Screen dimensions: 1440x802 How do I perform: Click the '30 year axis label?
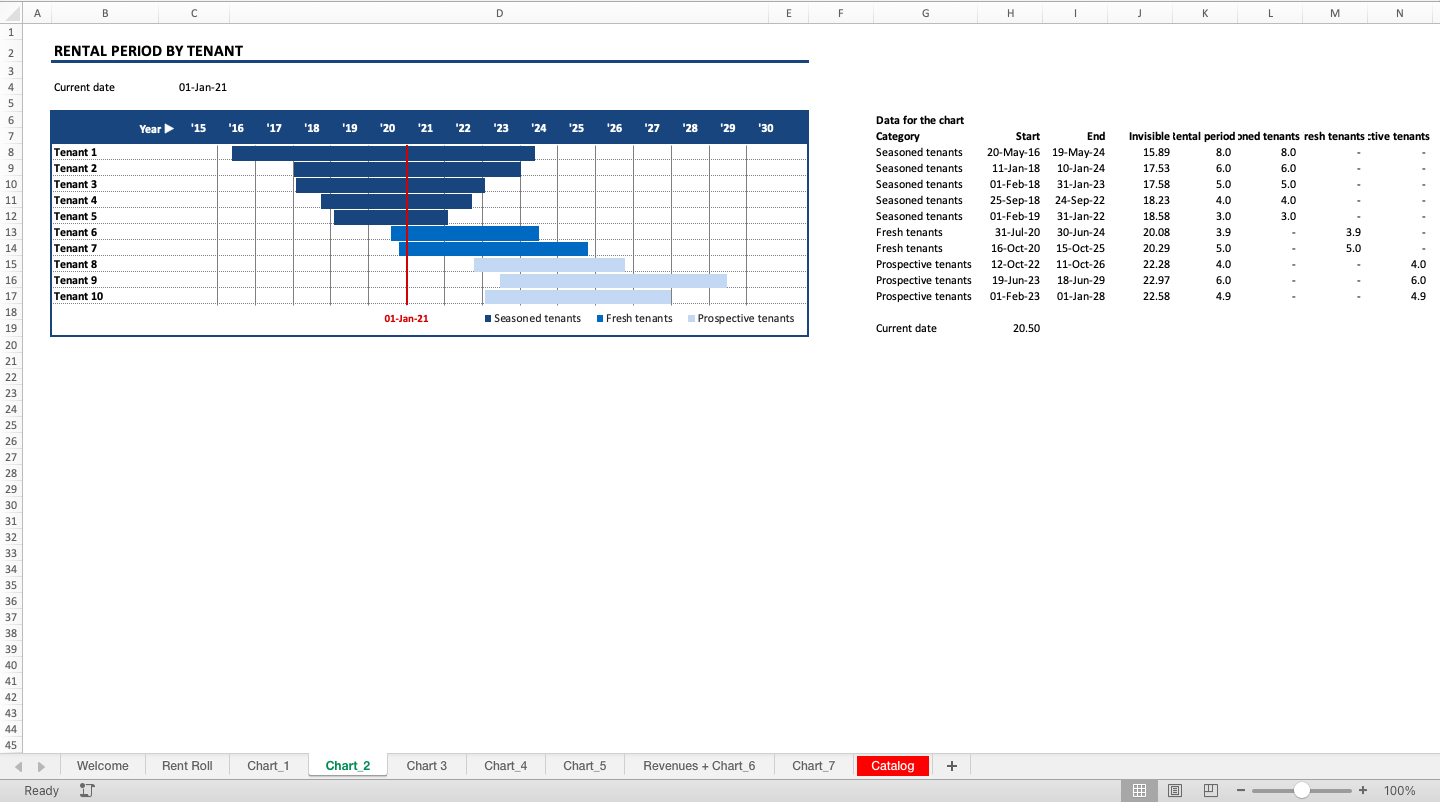[766, 128]
